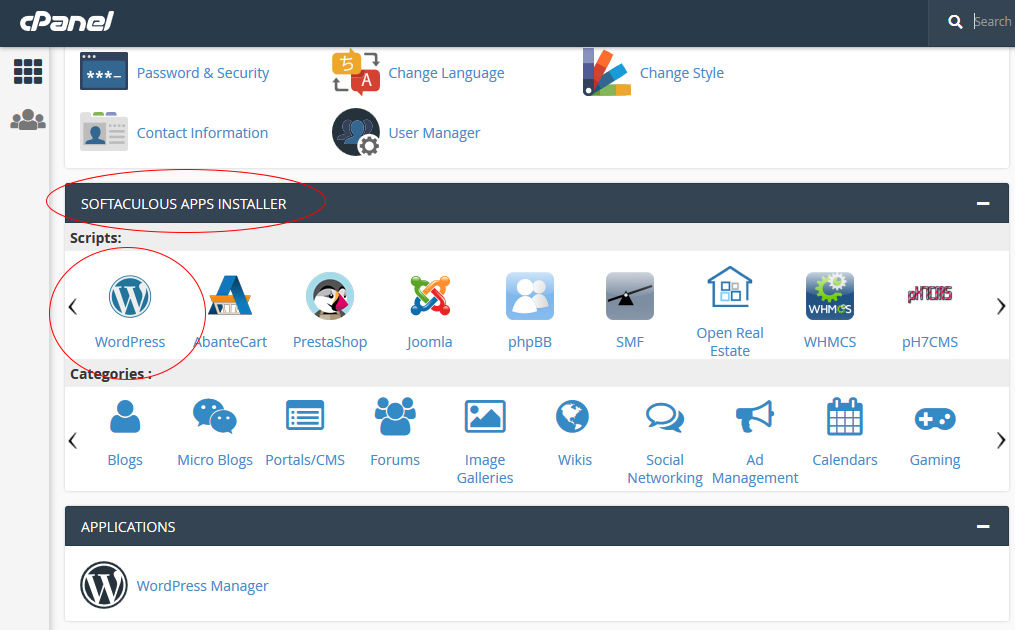
Task: Open the Calendars category icon
Action: click(845, 416)
